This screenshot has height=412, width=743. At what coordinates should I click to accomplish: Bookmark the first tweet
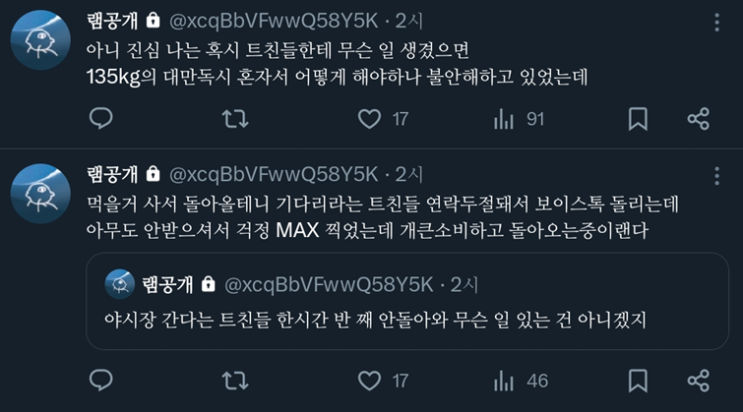pos(638,119)
